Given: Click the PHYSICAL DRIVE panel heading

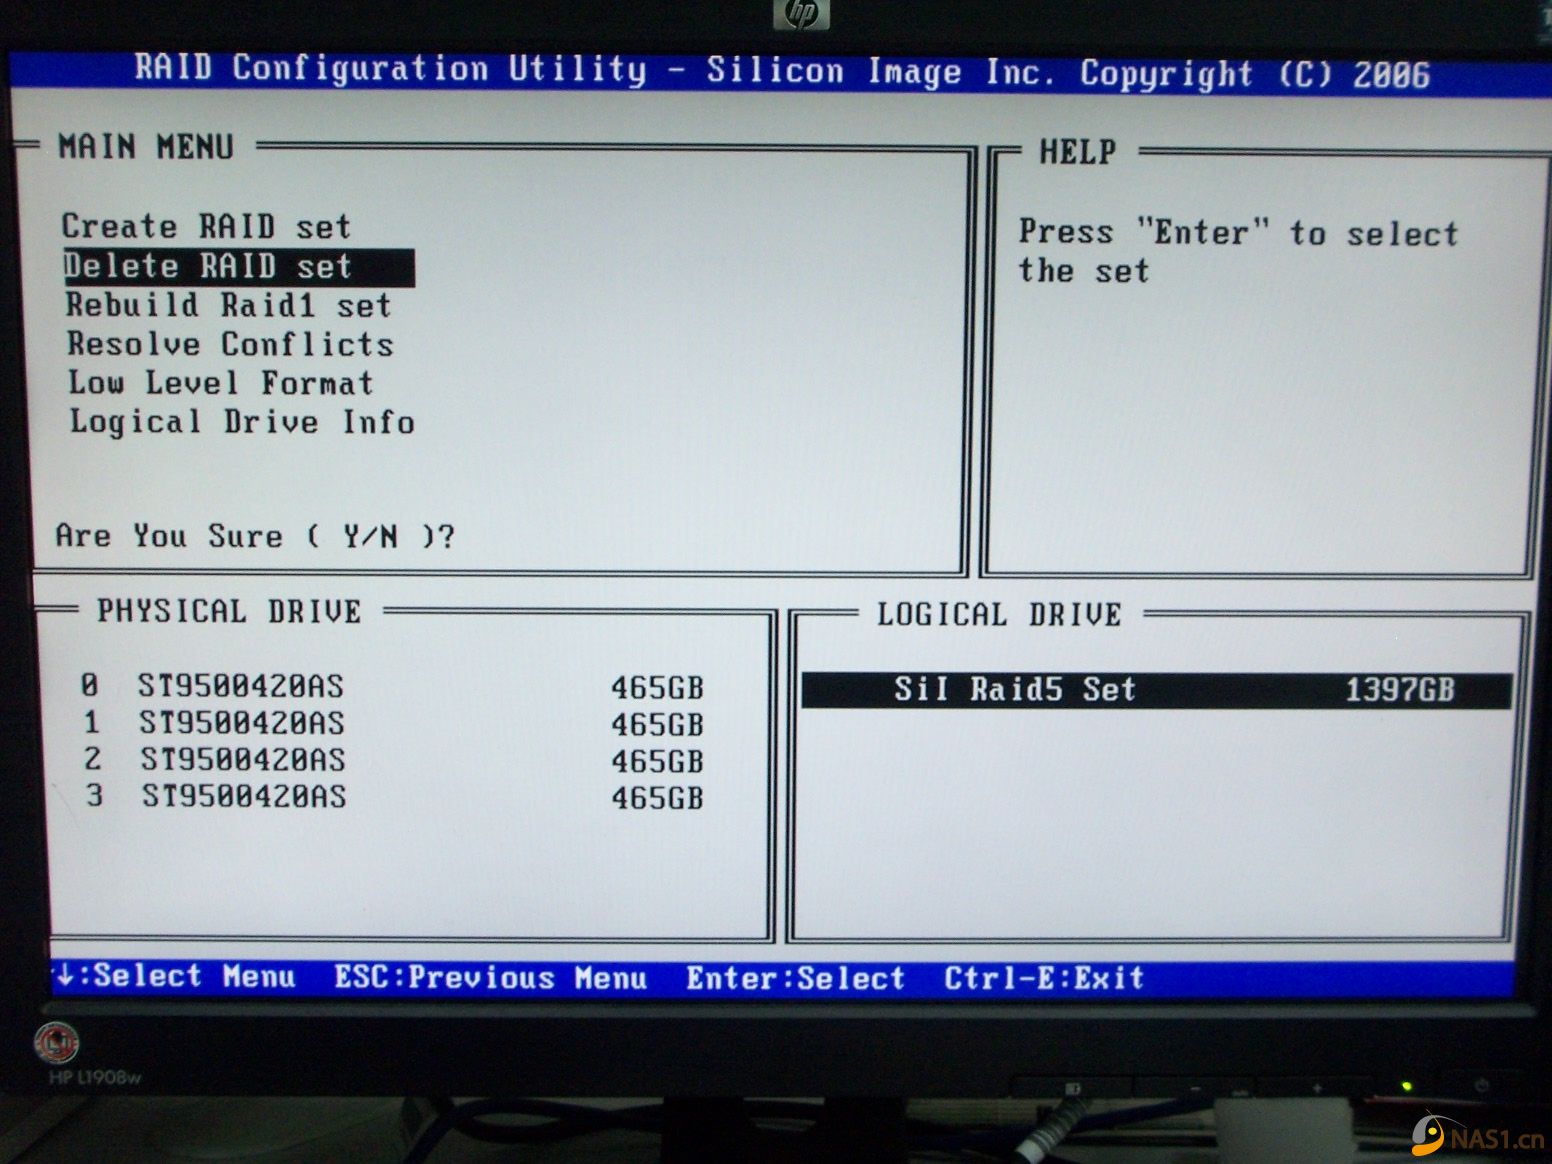Looking at the screenshot, I should 229,611.
